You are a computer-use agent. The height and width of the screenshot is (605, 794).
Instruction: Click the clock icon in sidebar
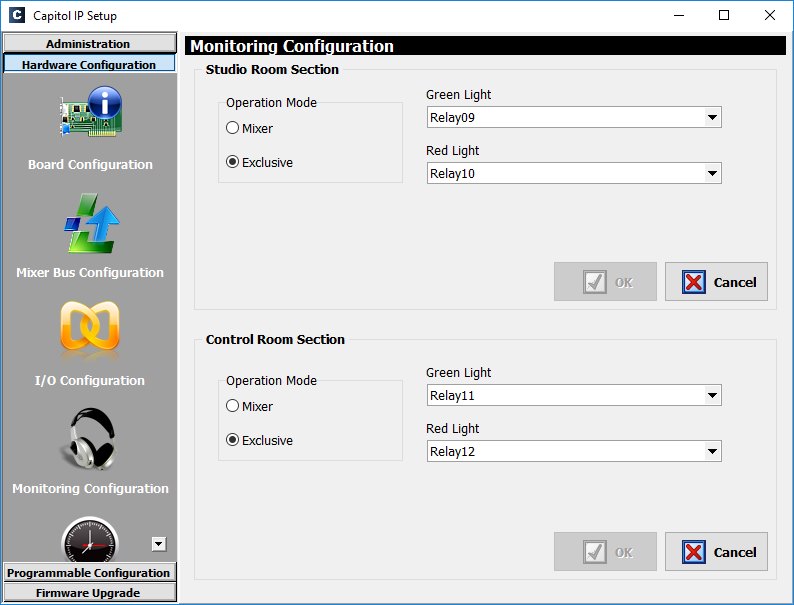(90, 540)
